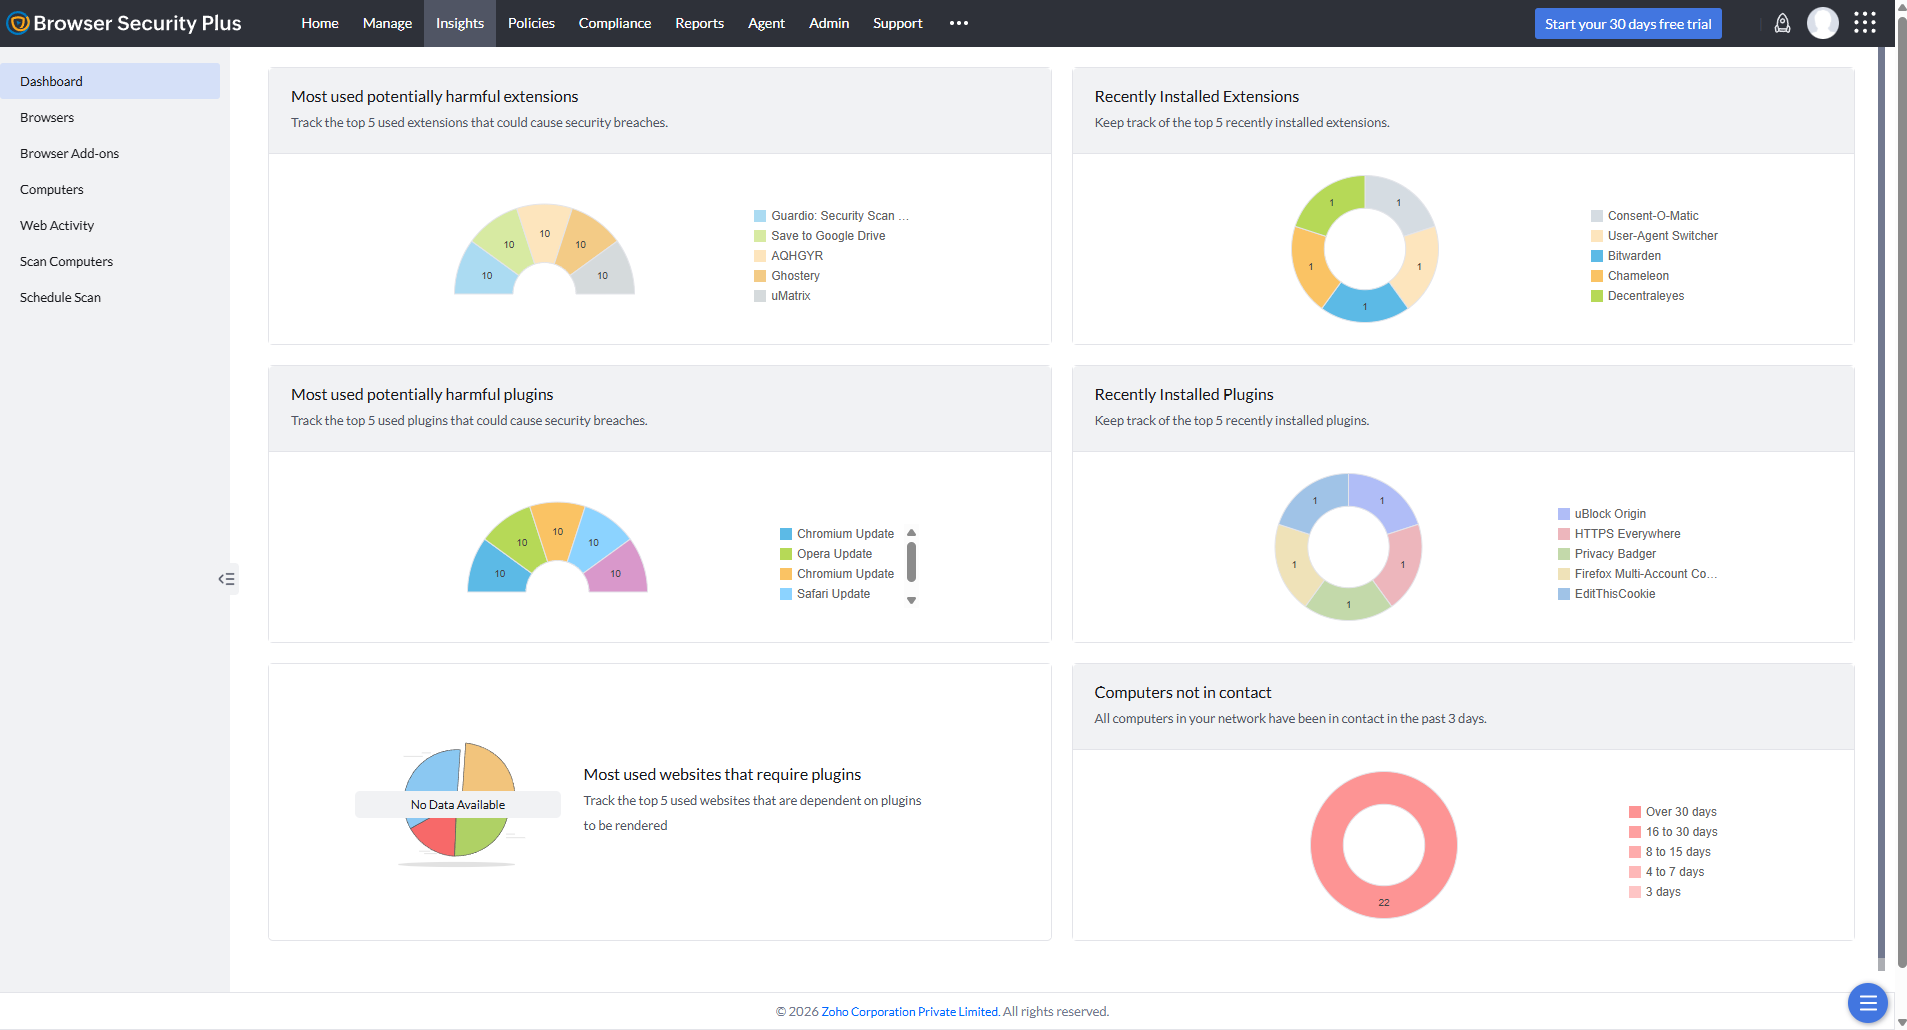Open Zoho Corporation Private Limited link

pyautogui.click(x=910, y=1011)
